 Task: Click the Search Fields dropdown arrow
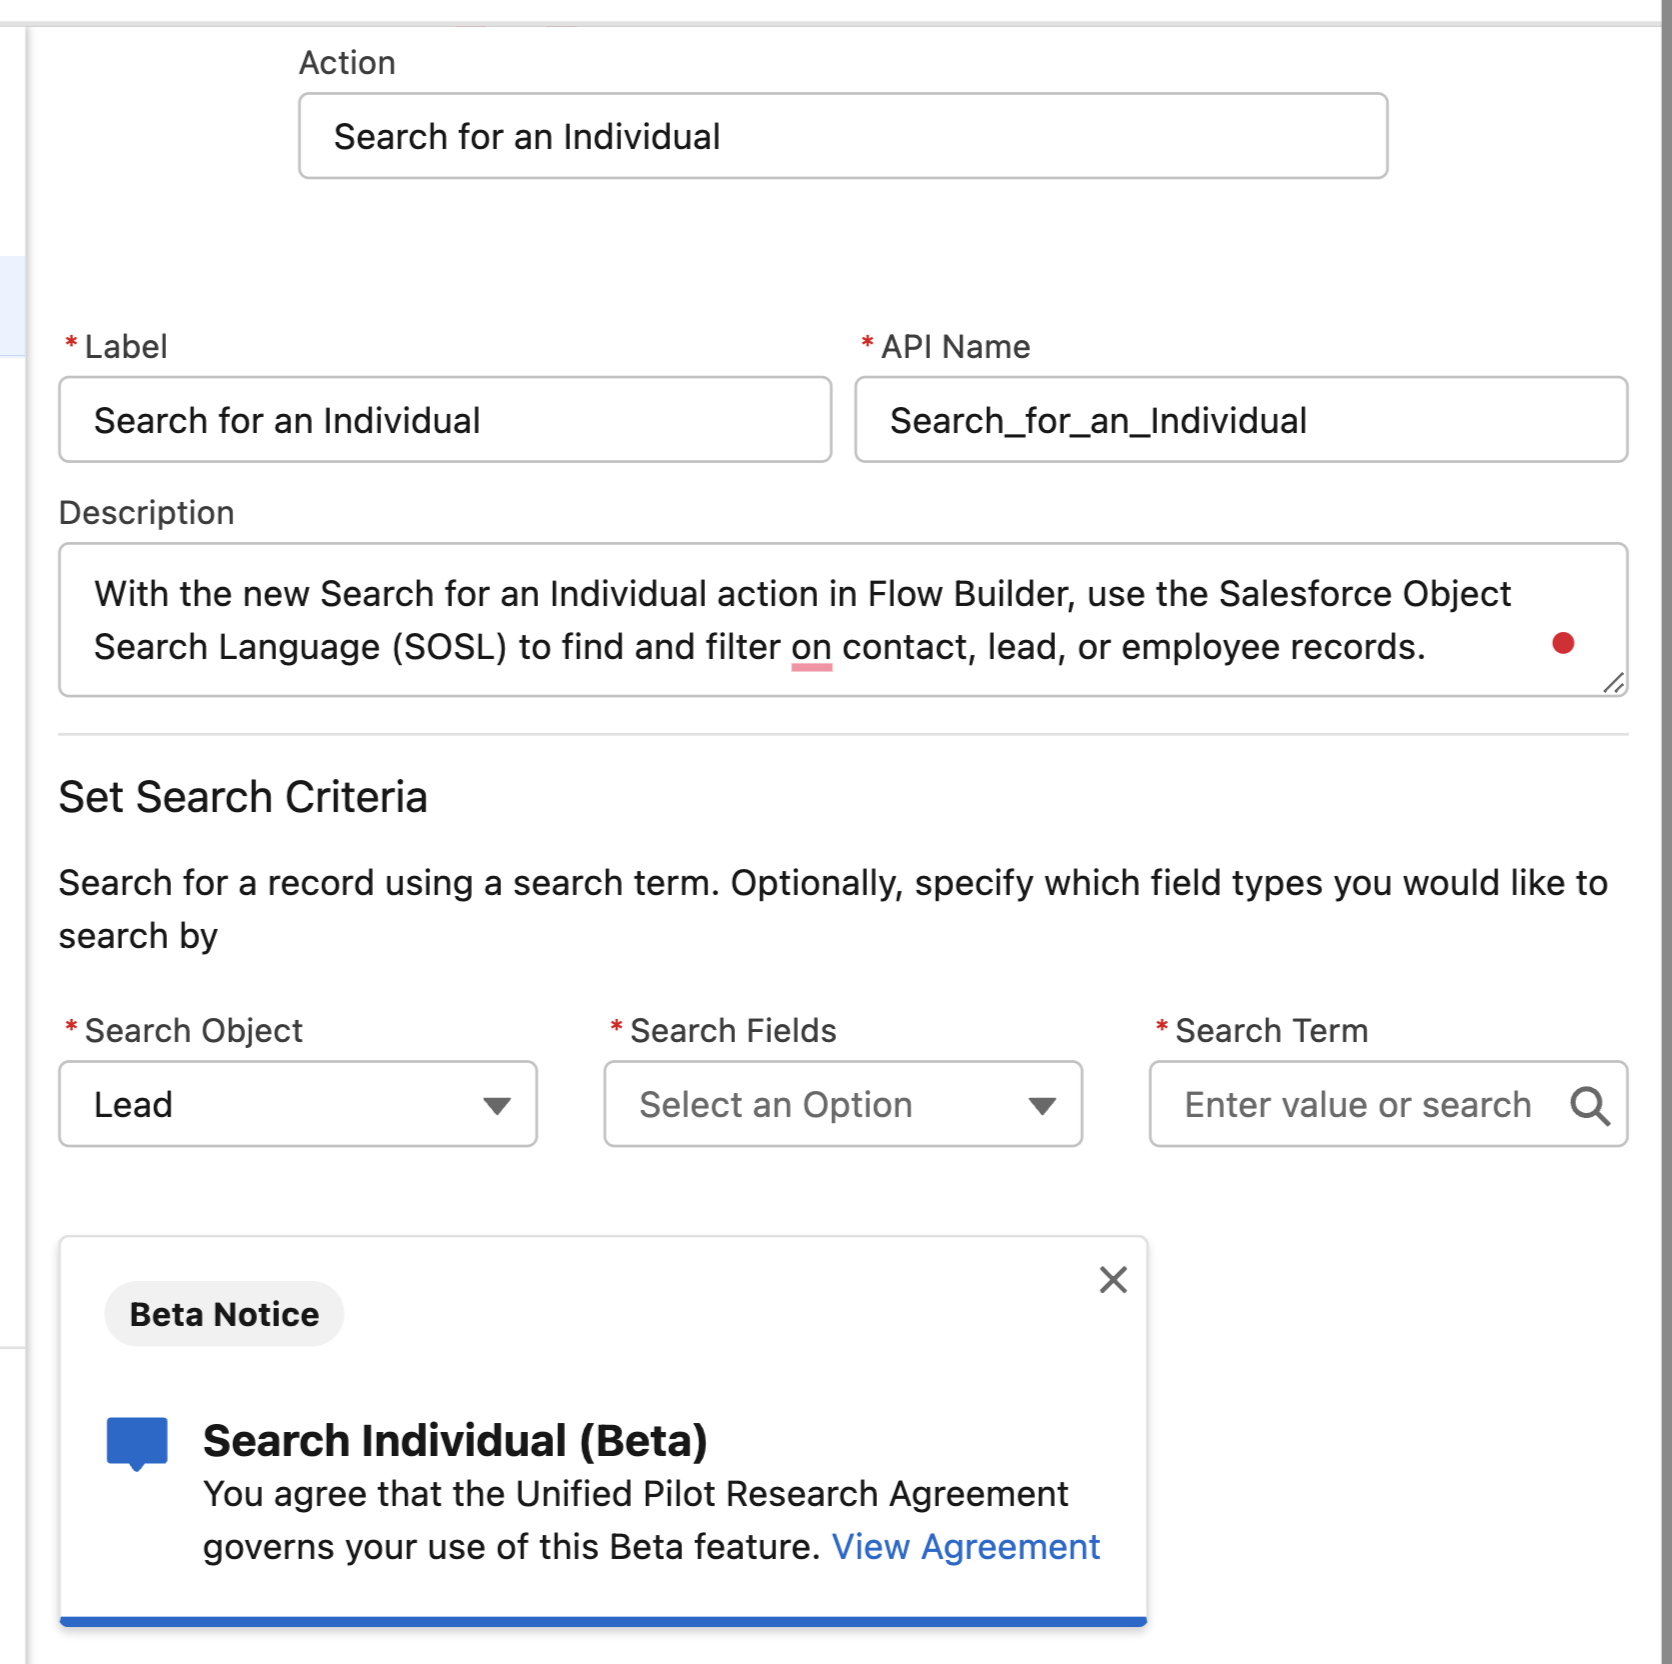pyautogui.click(x=1042, y=1106)
